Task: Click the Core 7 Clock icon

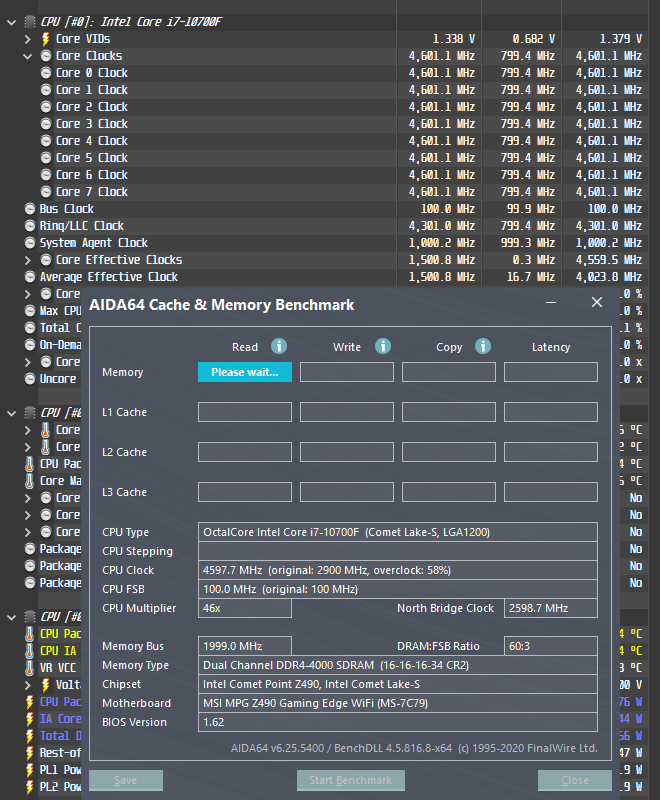Action: [46, 192]
